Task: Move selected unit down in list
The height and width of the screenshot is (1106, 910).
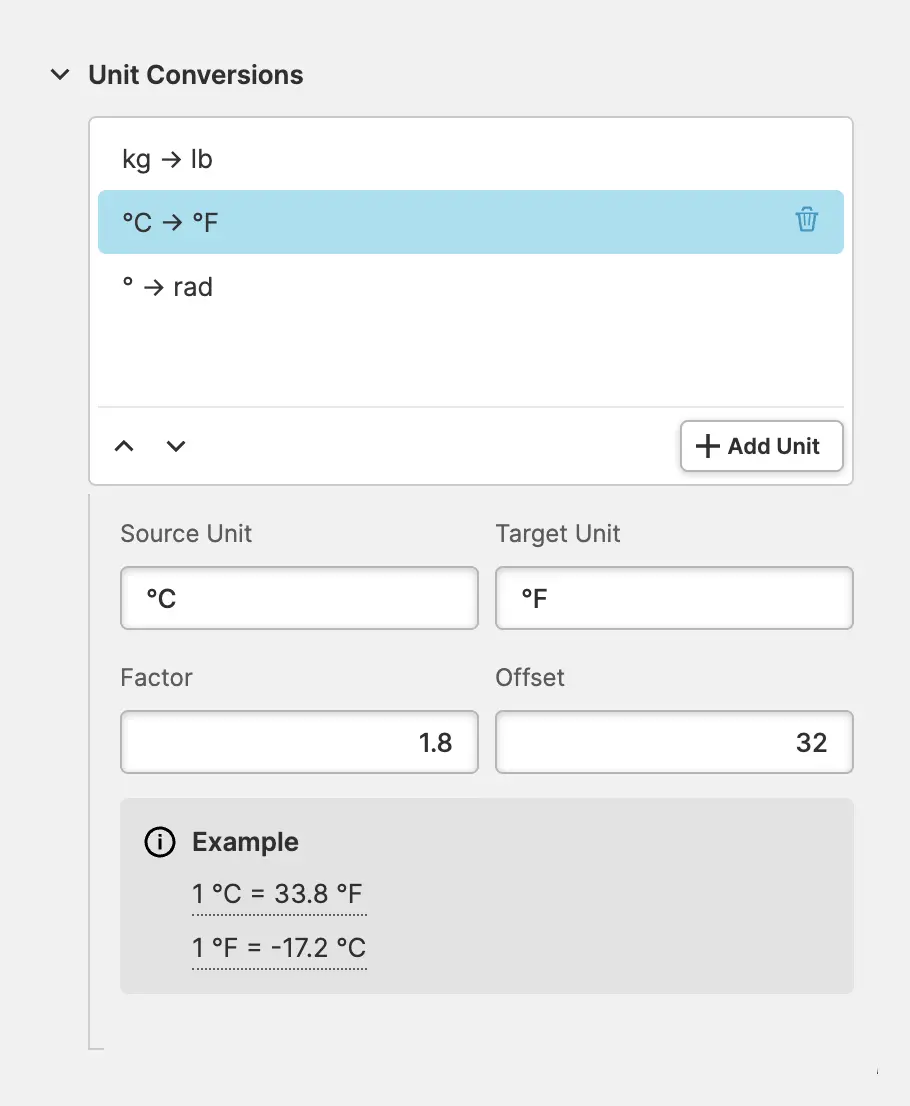Action: [x=176, y=446]
